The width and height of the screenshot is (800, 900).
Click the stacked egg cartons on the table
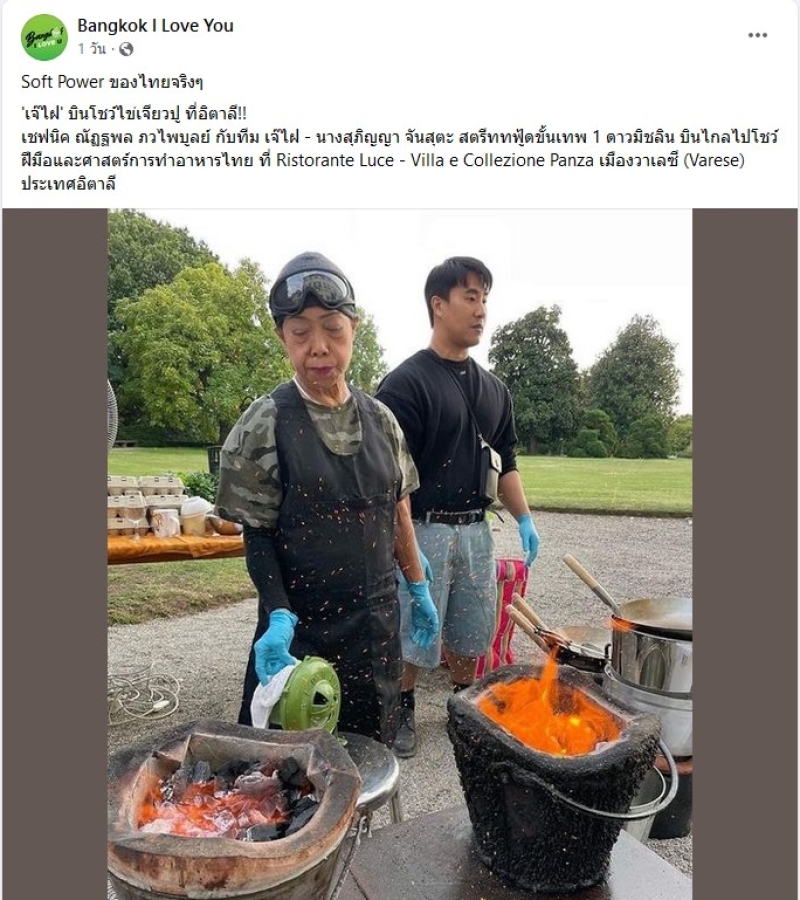[x=145, y=503]
